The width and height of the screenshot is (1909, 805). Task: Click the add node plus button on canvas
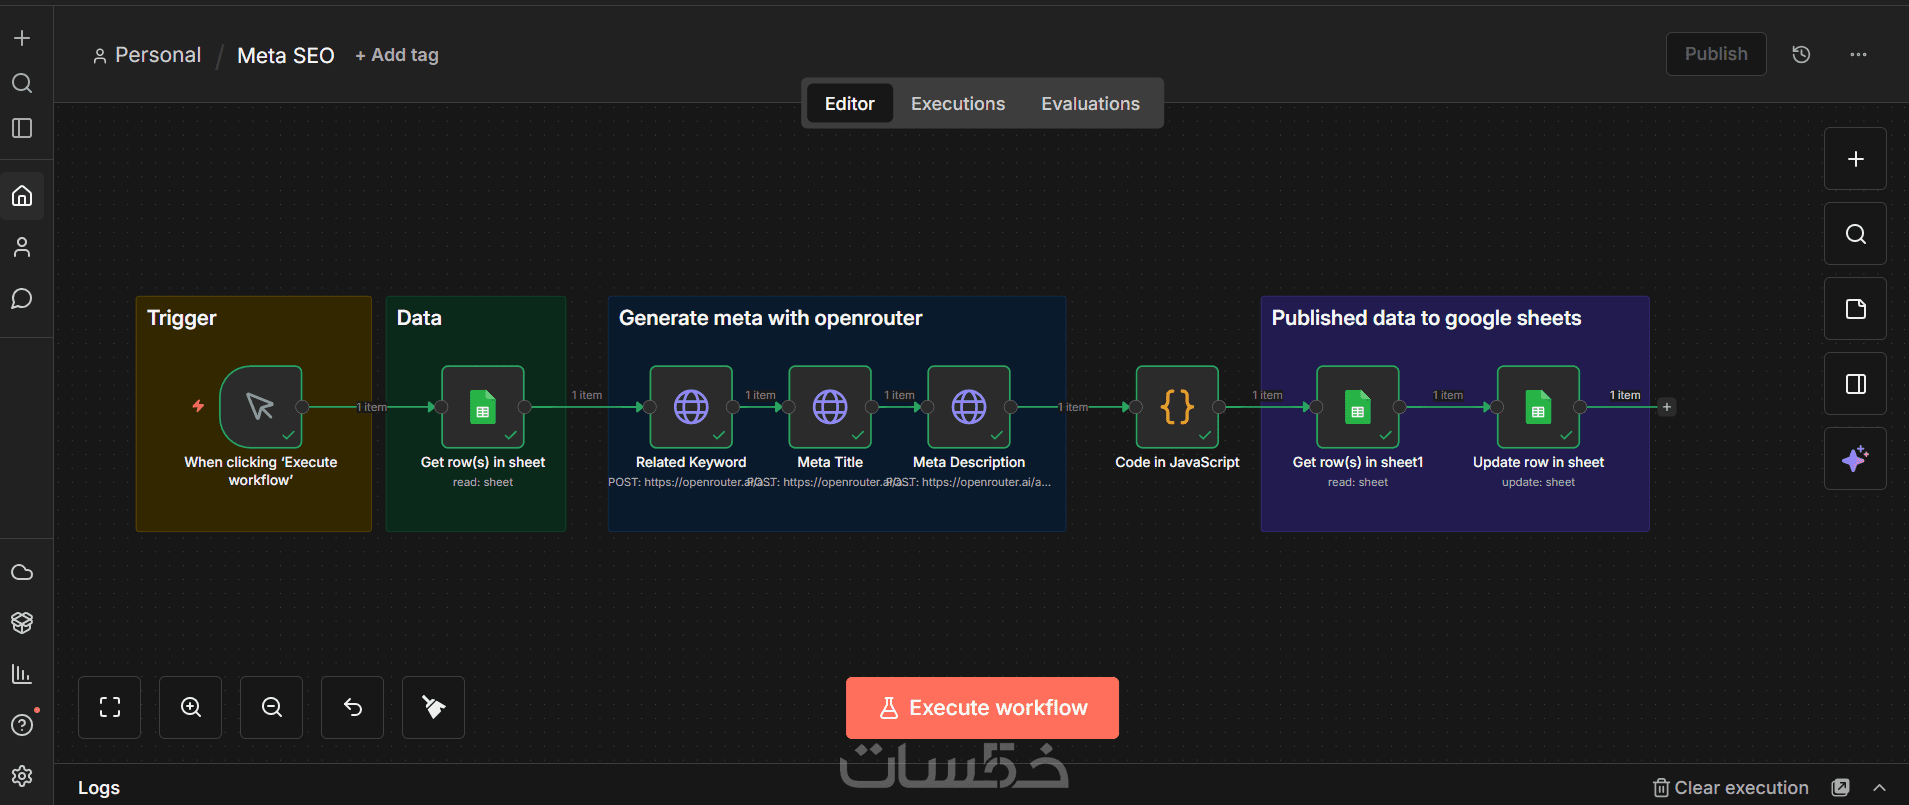coord(1855,159)
